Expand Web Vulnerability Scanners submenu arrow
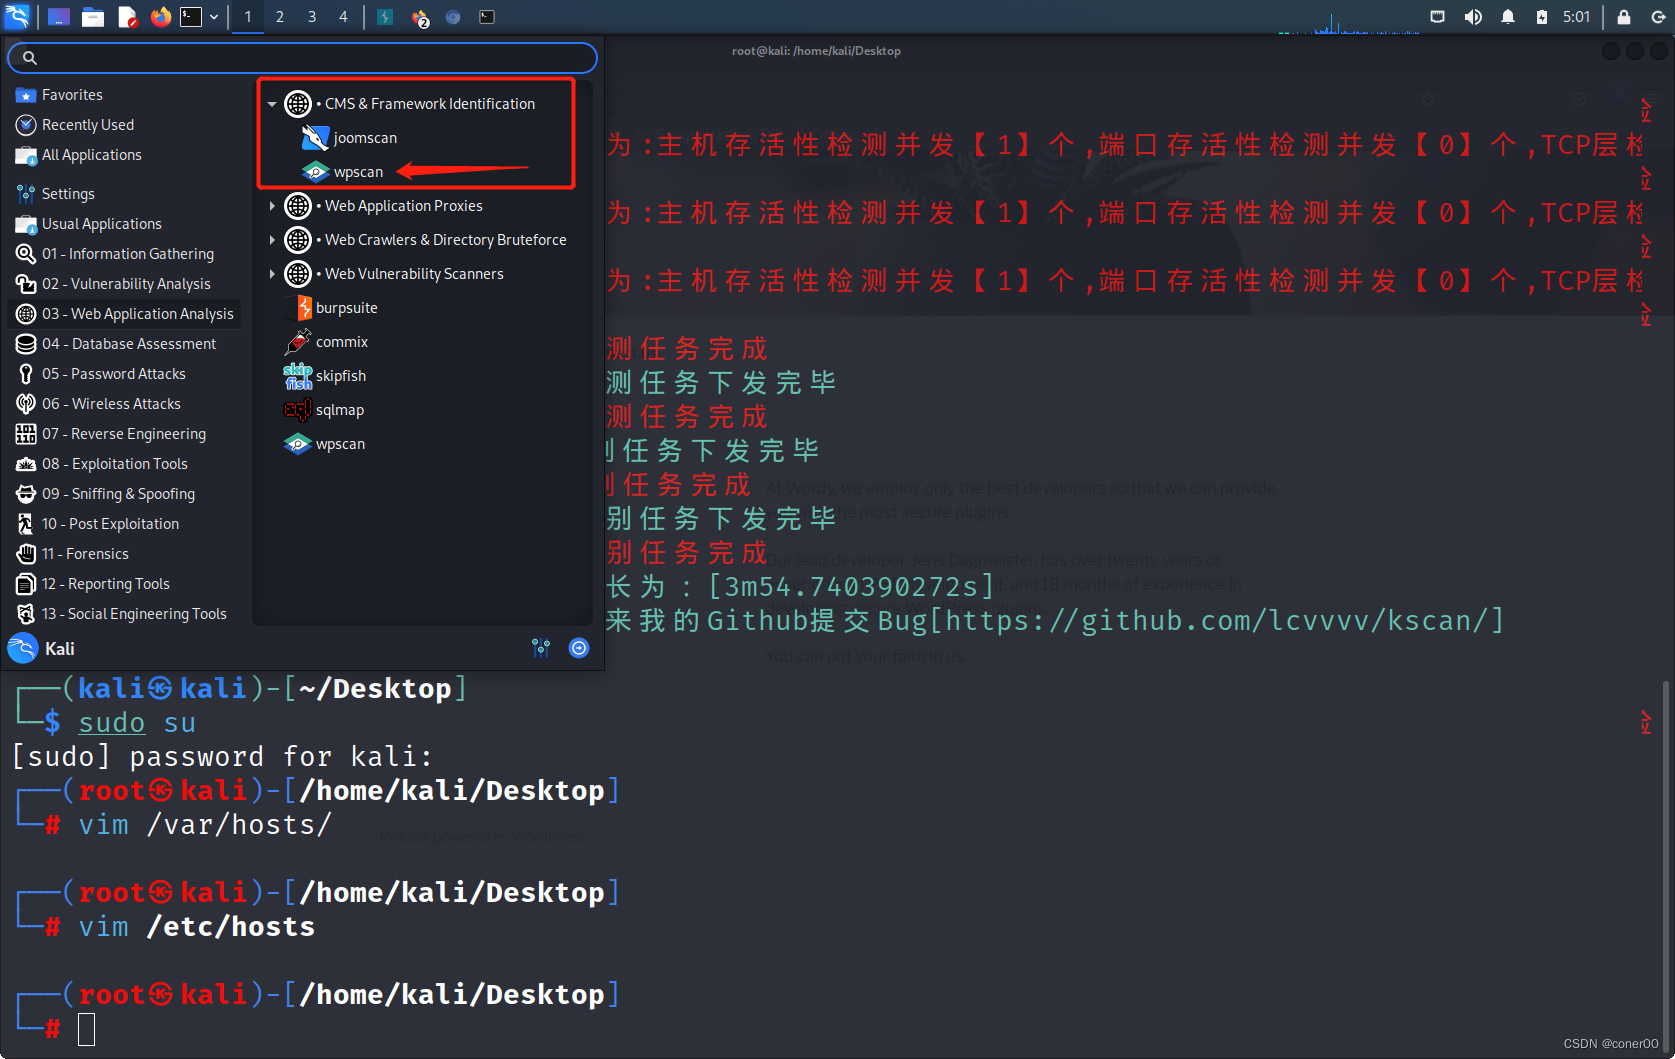The width and height of the screenshot is (1675, 1059). [272, 274]
